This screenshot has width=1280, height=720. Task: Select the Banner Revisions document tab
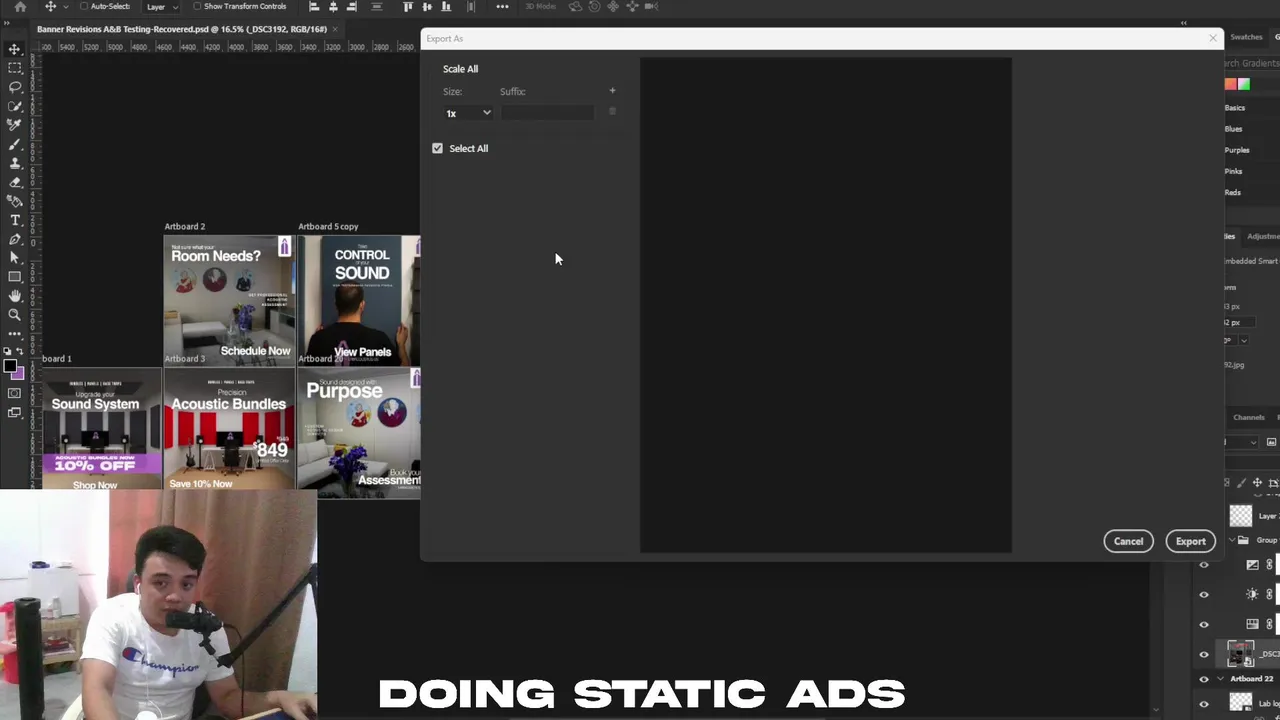point(182,29)
